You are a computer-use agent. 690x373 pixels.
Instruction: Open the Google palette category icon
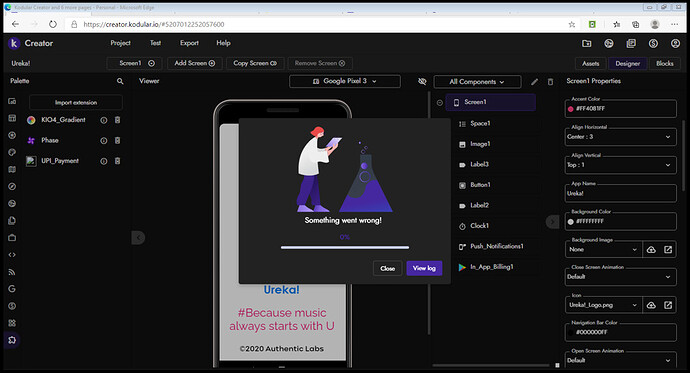[12, 289]
